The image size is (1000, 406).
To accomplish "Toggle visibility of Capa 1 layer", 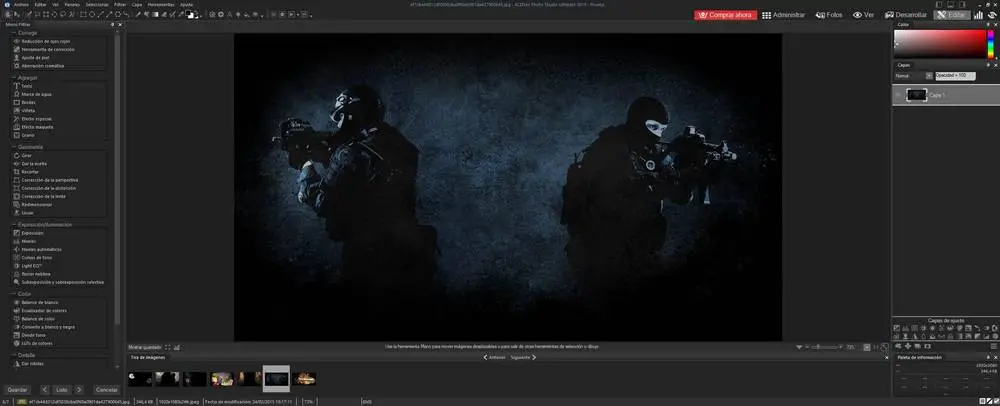I will (x=898, y=95).
